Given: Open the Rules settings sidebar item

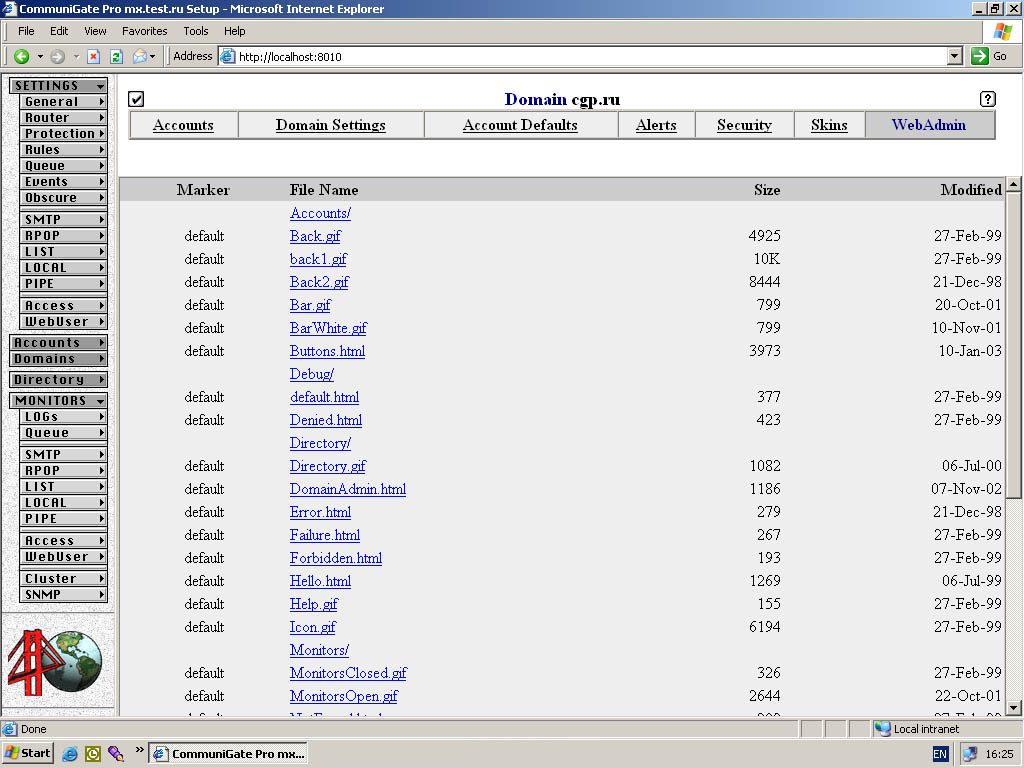Looking at the screenshot, I should coord(64,150).
